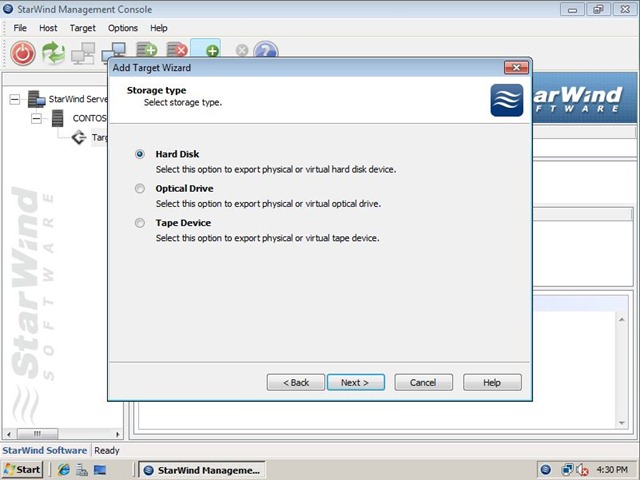640x480 pixels.
Task: Collapse the StarWind Servers tree node
Action: point(14,99)
